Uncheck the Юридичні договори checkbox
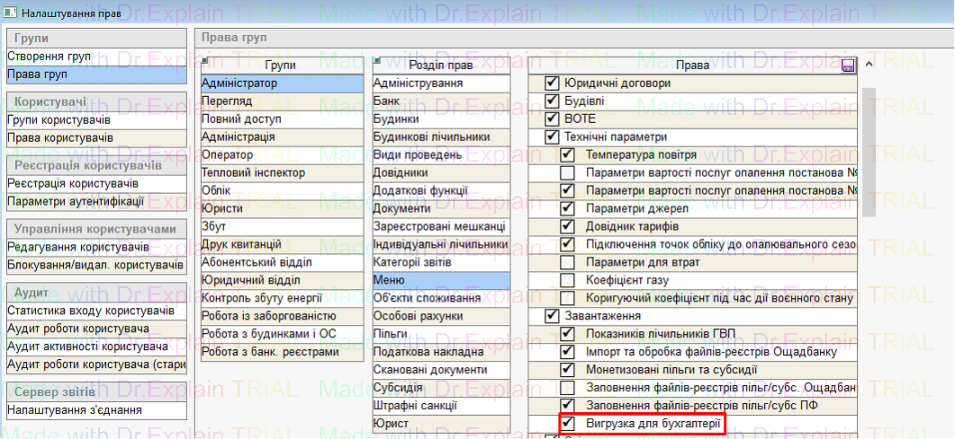Screen dimensions: 955x439 [x=551, y=83]
